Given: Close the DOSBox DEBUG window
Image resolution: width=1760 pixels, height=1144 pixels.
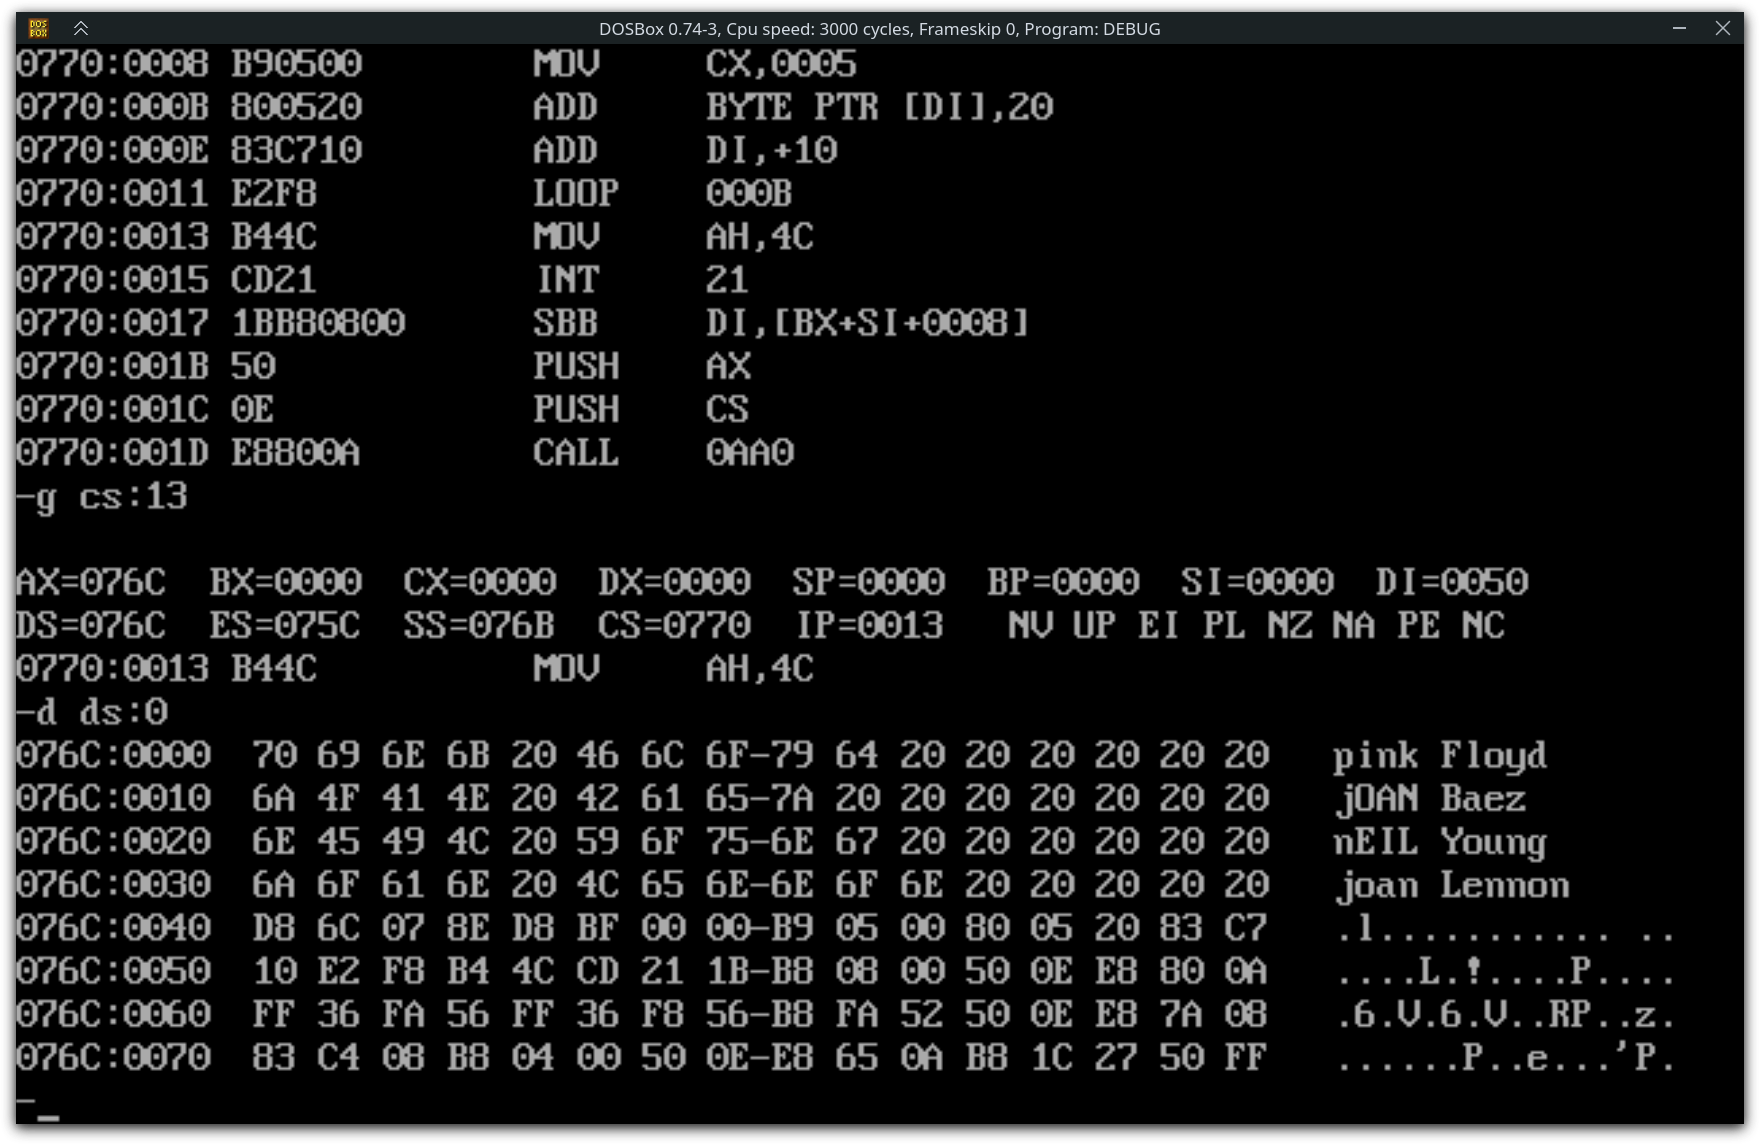Looking at the screenshot, I should tap(1722, 28).
